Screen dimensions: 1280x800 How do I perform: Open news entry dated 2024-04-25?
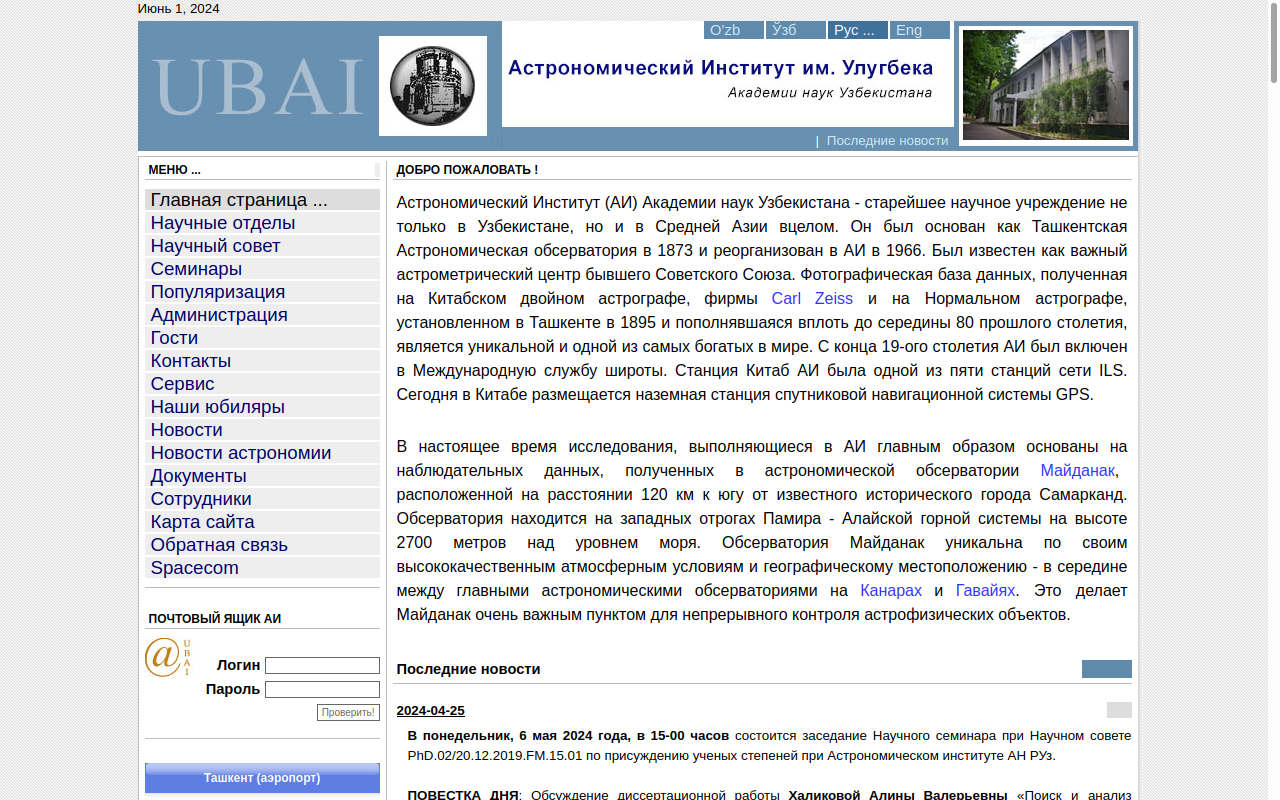tap(431, 711)
